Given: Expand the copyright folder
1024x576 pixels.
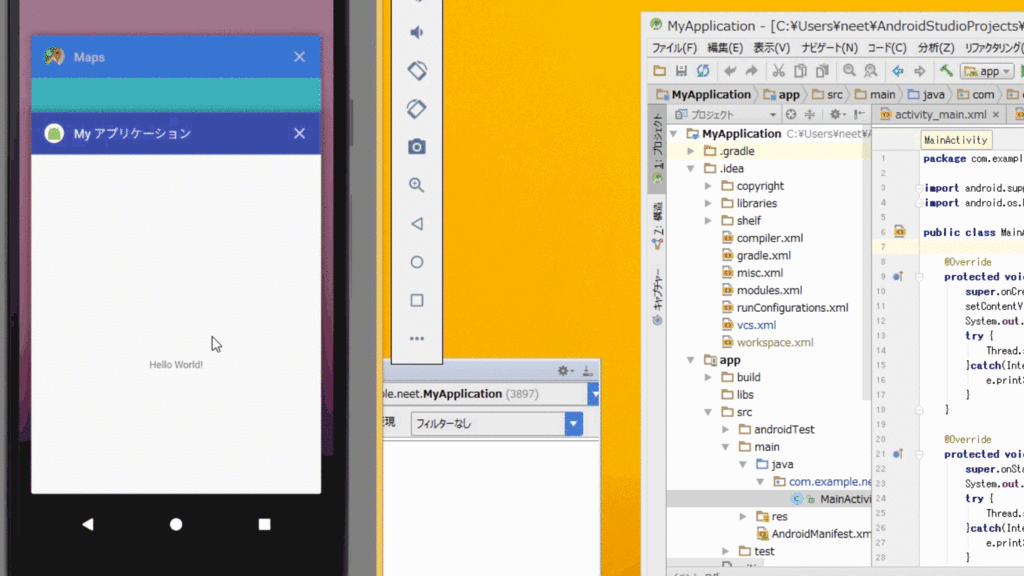Looking at the screenshot, I should [709, 186].
